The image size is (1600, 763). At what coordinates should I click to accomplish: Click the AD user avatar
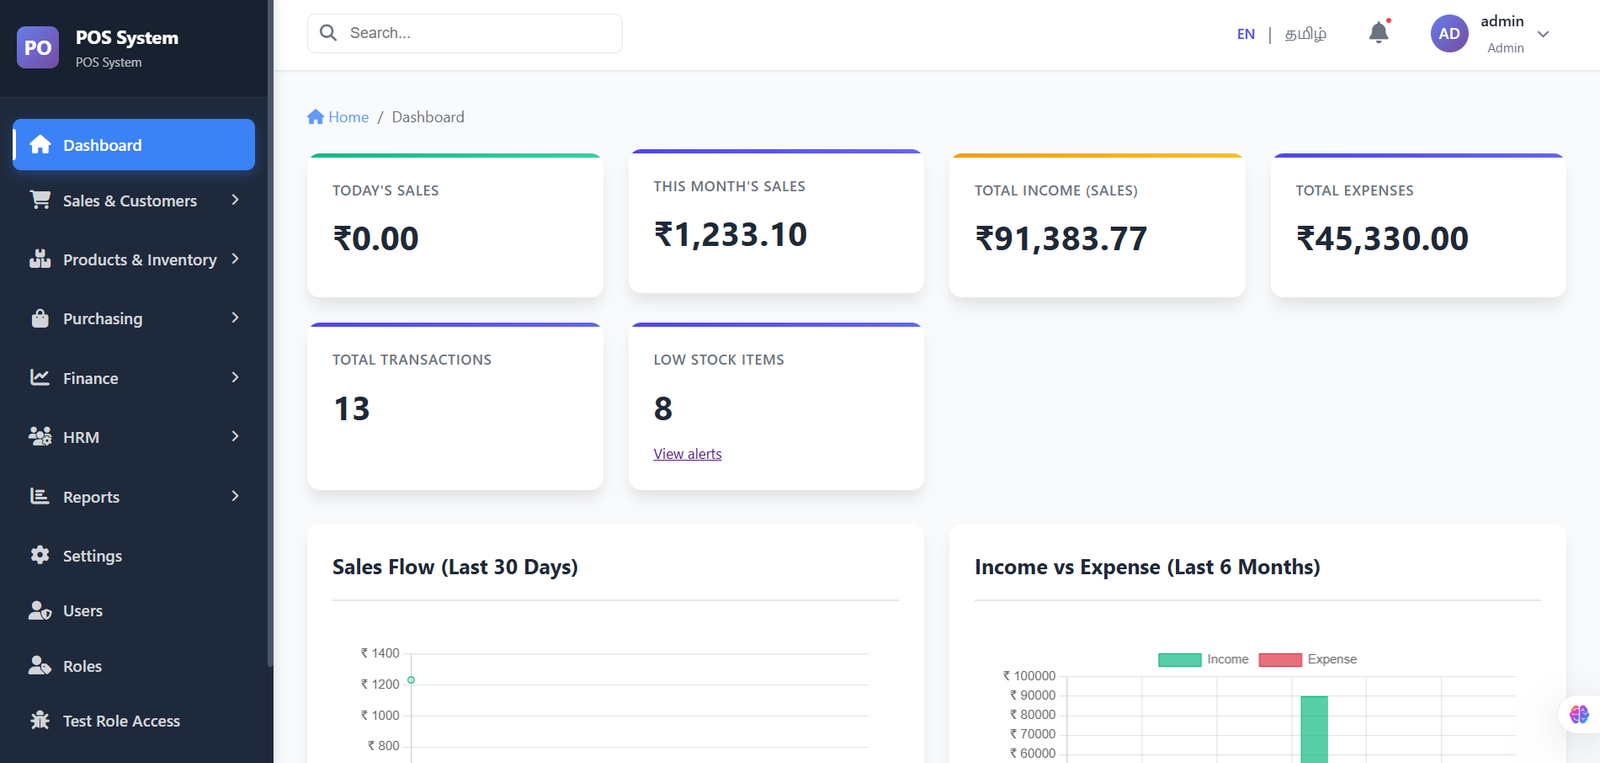point(1449,34)
